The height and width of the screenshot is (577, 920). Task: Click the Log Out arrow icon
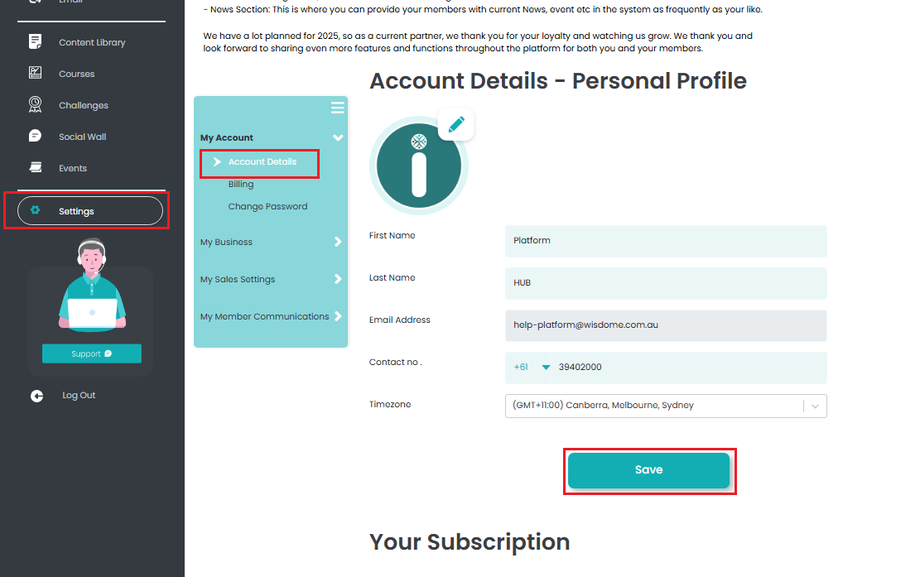pyautogui.click(x=37, y=396)
